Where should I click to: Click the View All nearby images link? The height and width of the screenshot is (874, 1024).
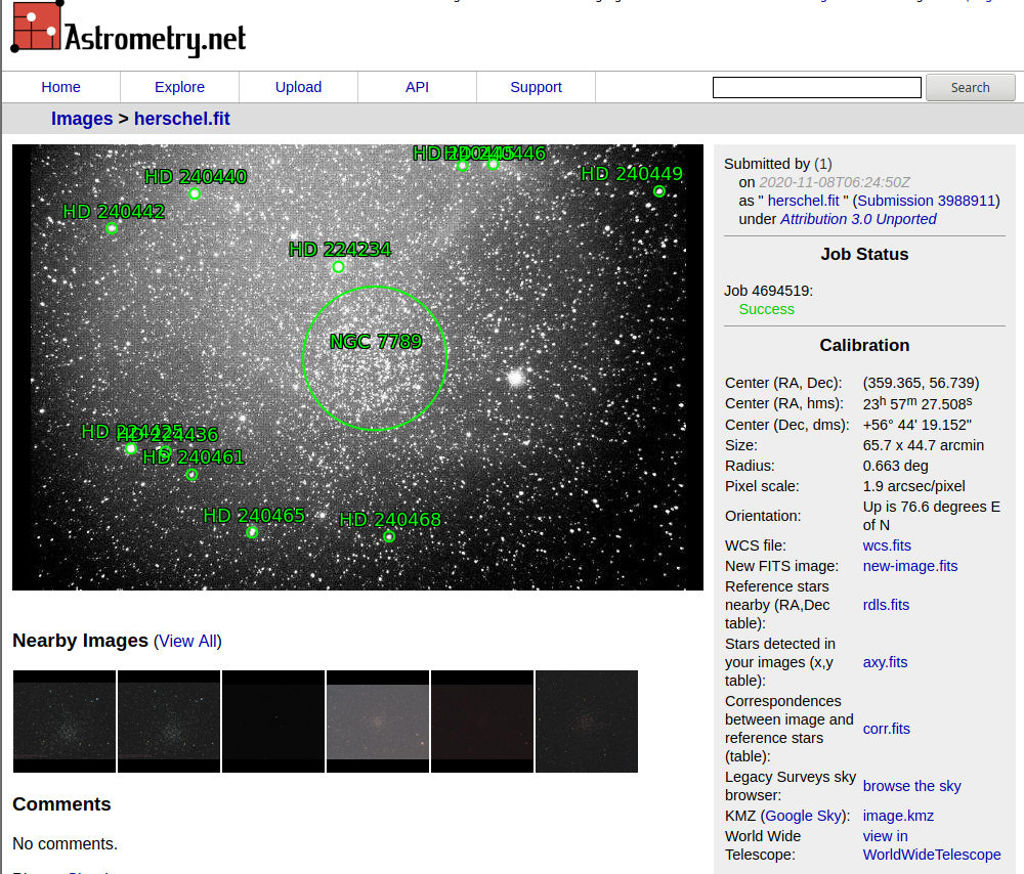(187, 641)
